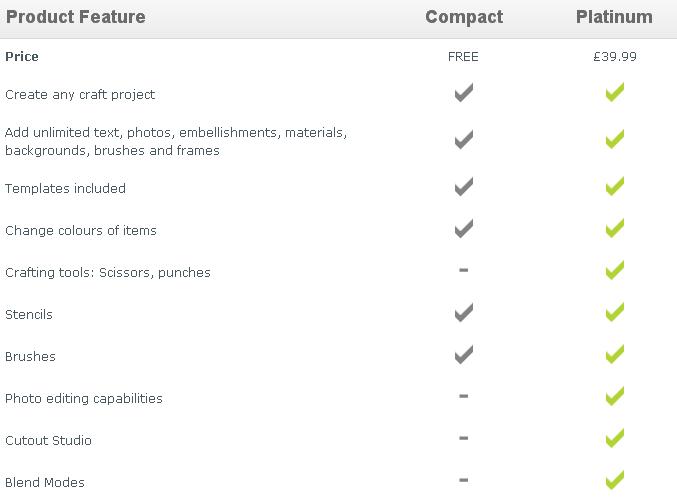The image size is (677, 503).
Task: Click the Platinum checkmark for Photo editing capabilities
Action: point(615,397)
